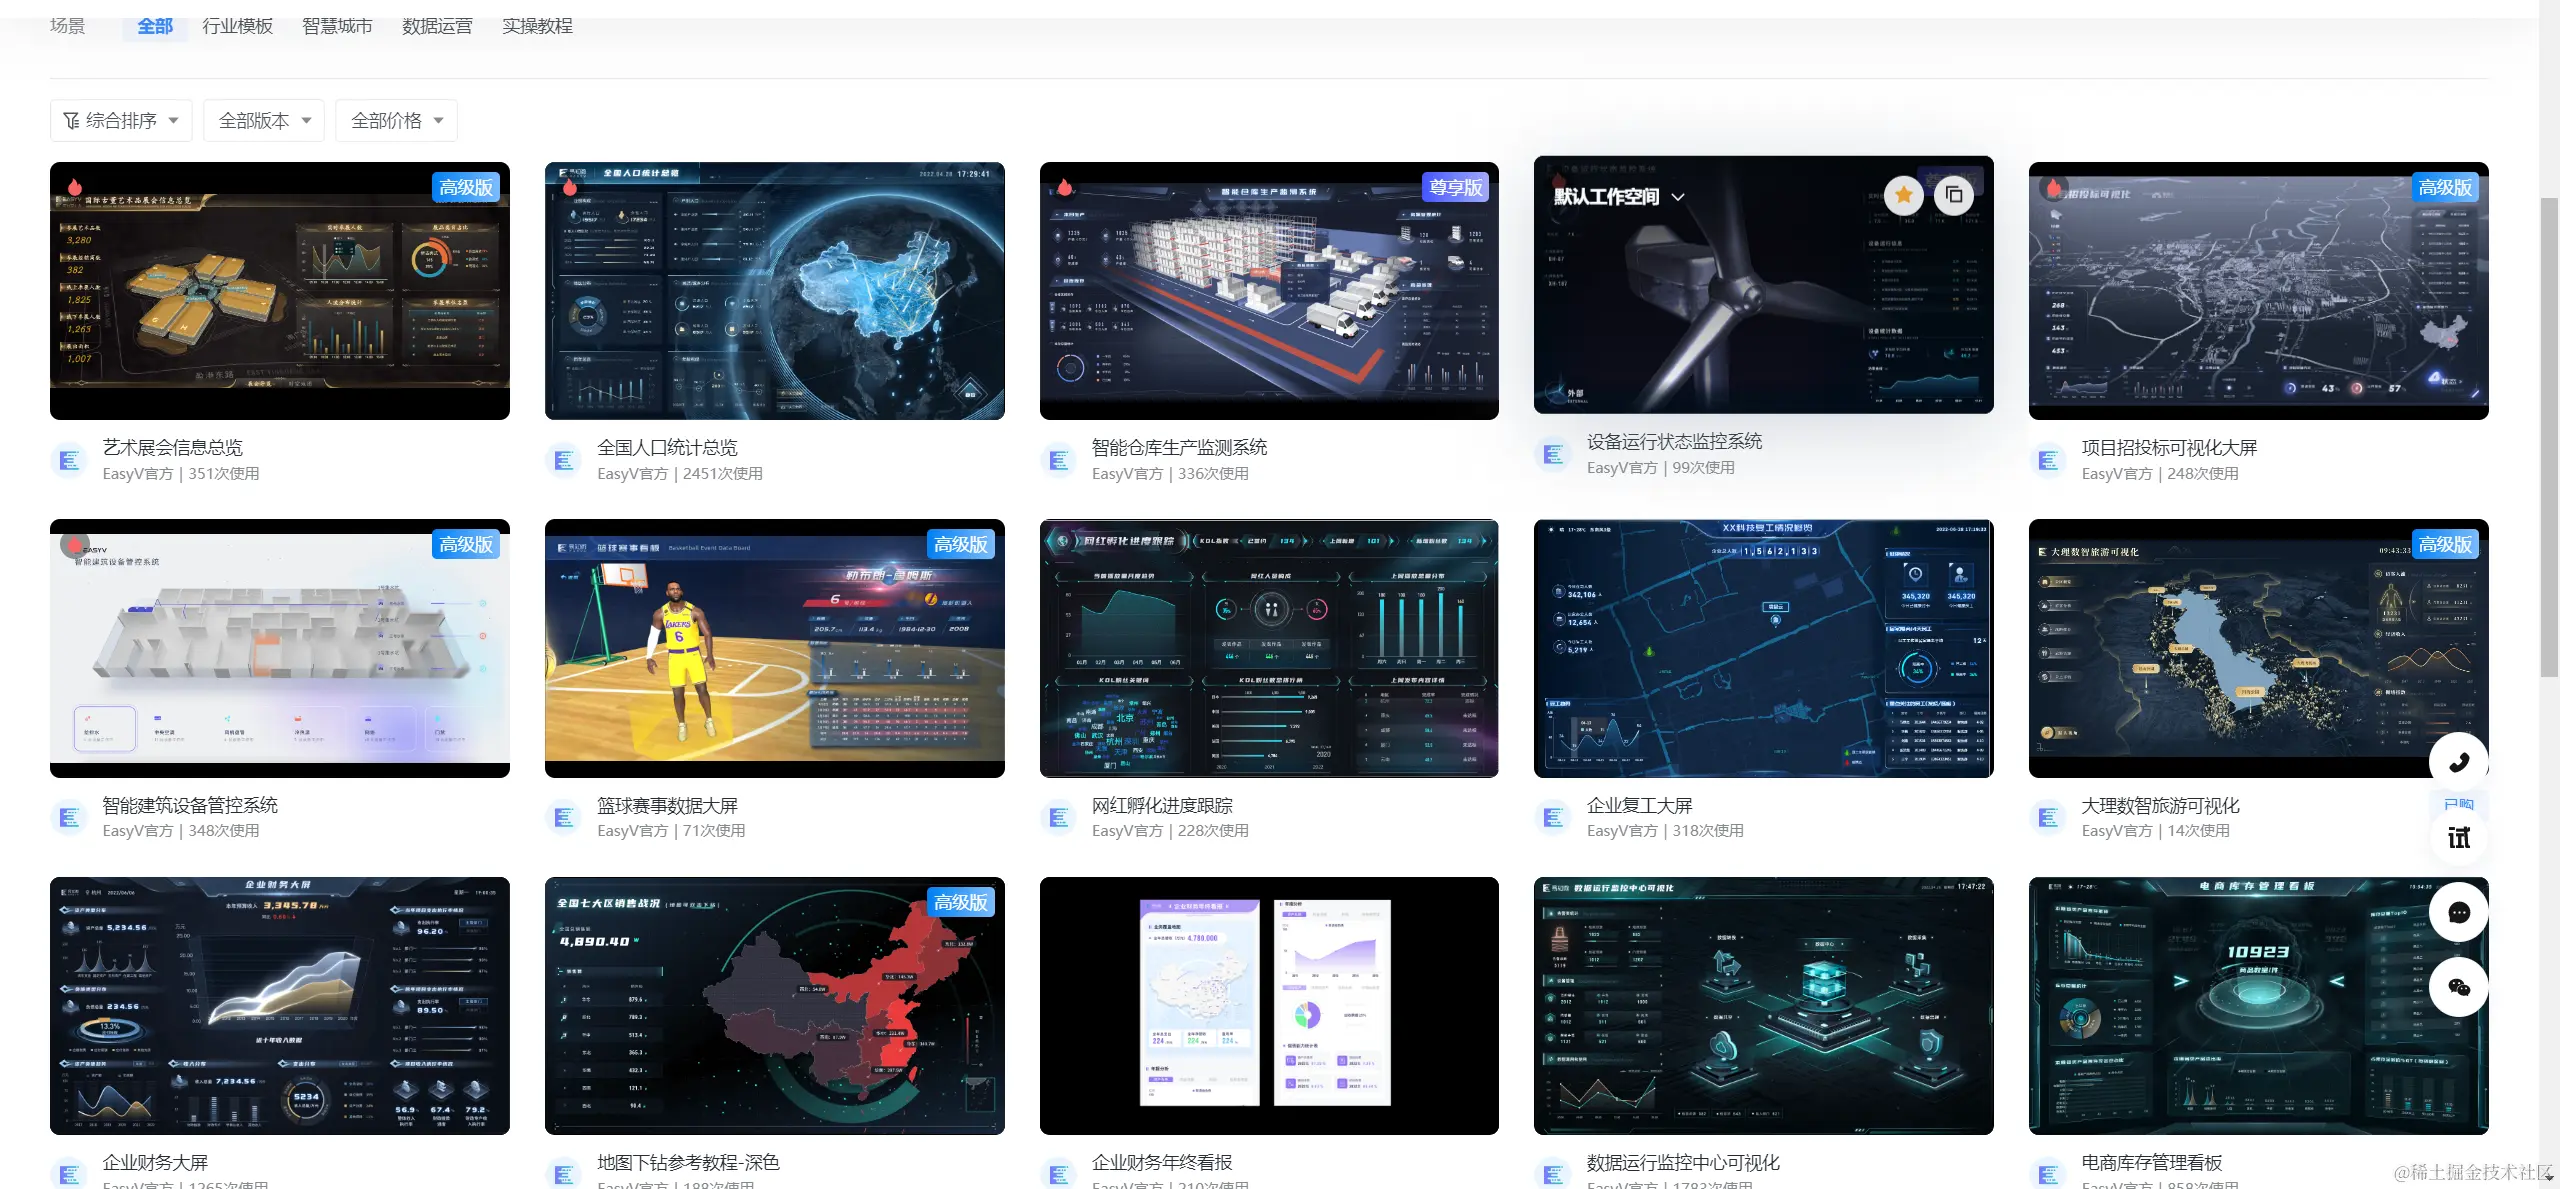Open the chat message floating button

click(x=2458, y=912)
